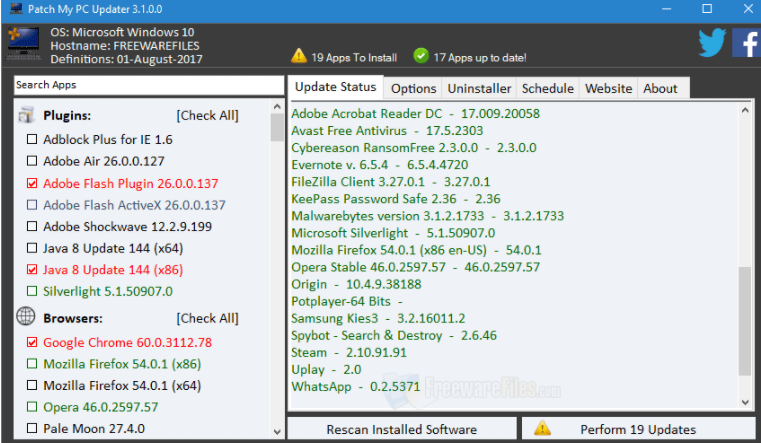Image resolution: width=761 pixels, height=443 pixels.
Task: Click the app list scrollbar thumb
Action: pyautogui.click(x=277, y=127)
